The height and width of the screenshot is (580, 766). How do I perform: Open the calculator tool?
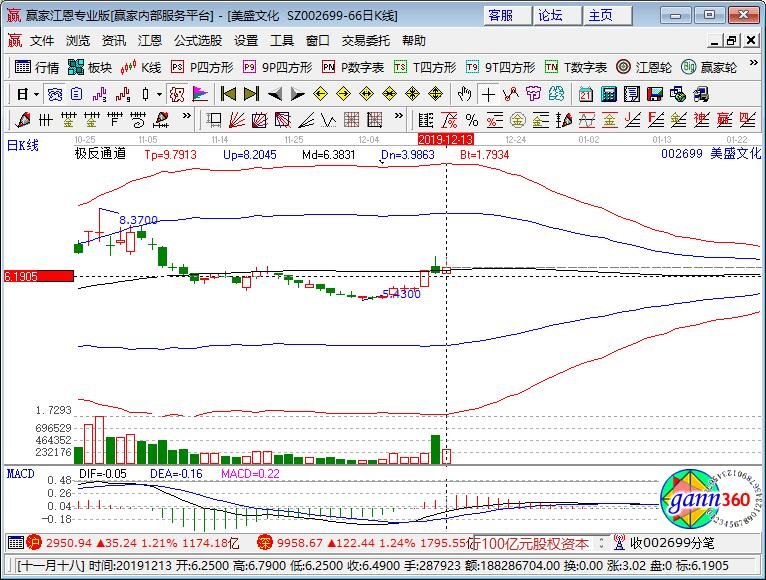[608, 94]
